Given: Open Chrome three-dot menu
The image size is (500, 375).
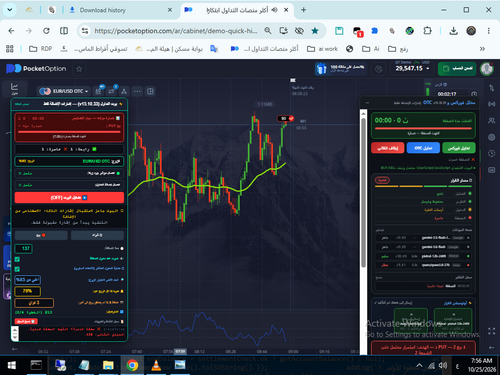Looking at the screenshot, I should coord(489,31).
